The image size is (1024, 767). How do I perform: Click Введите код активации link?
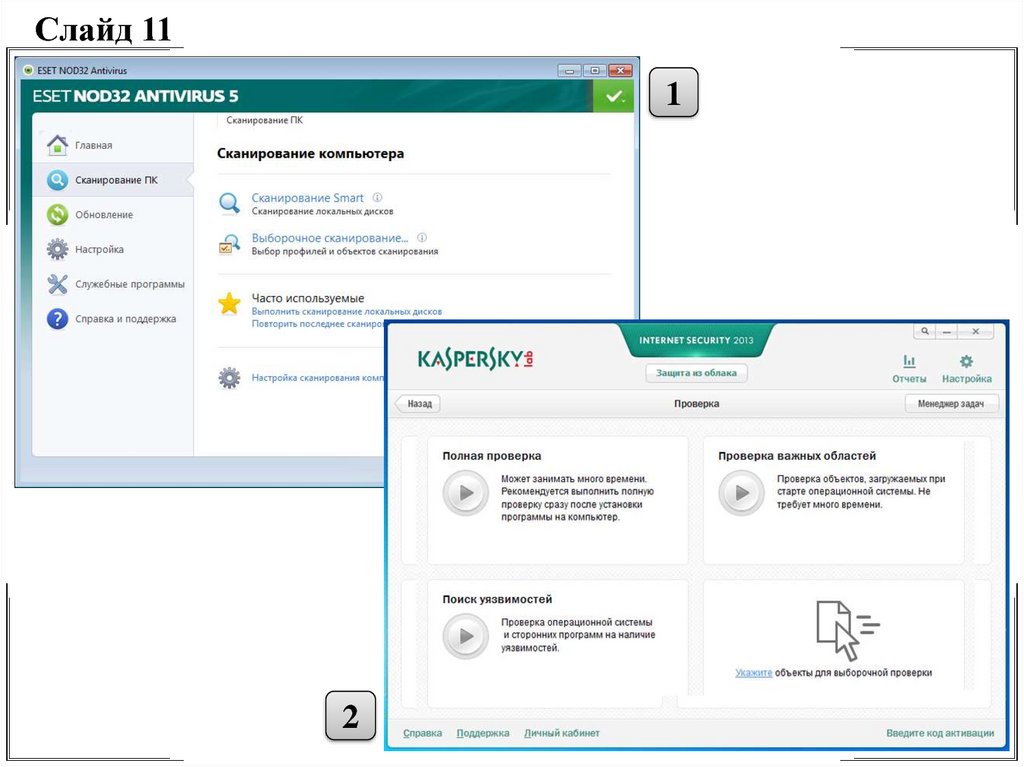(939, 733)
